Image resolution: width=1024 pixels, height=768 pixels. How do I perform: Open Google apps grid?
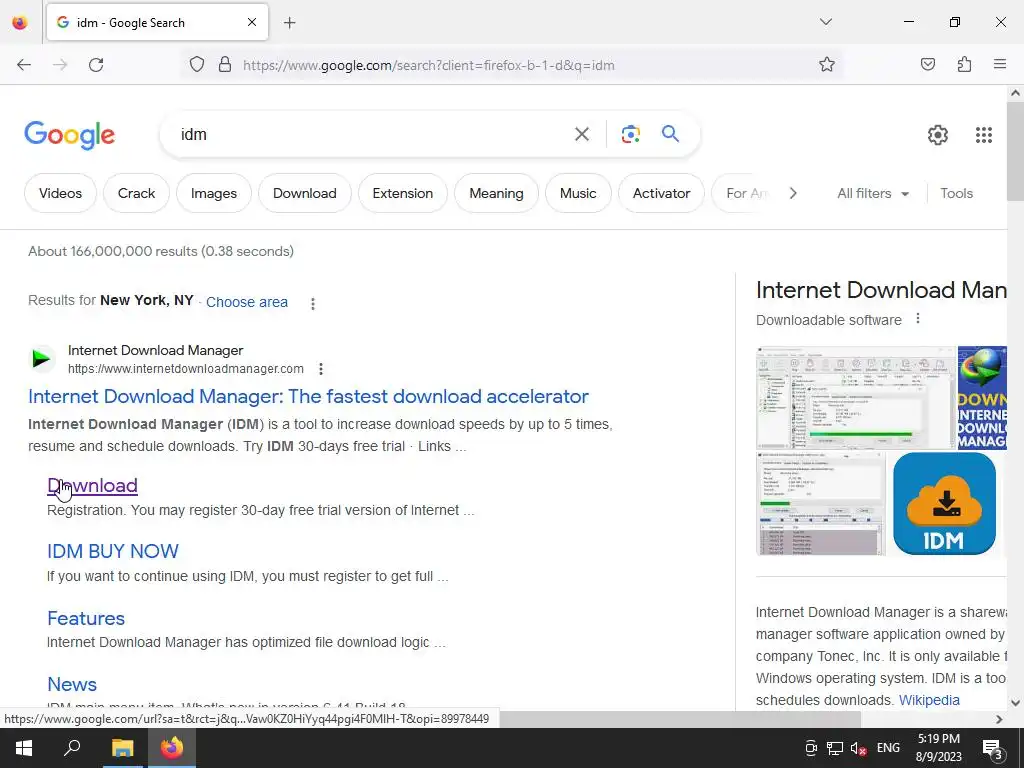[x=984, y=135]
